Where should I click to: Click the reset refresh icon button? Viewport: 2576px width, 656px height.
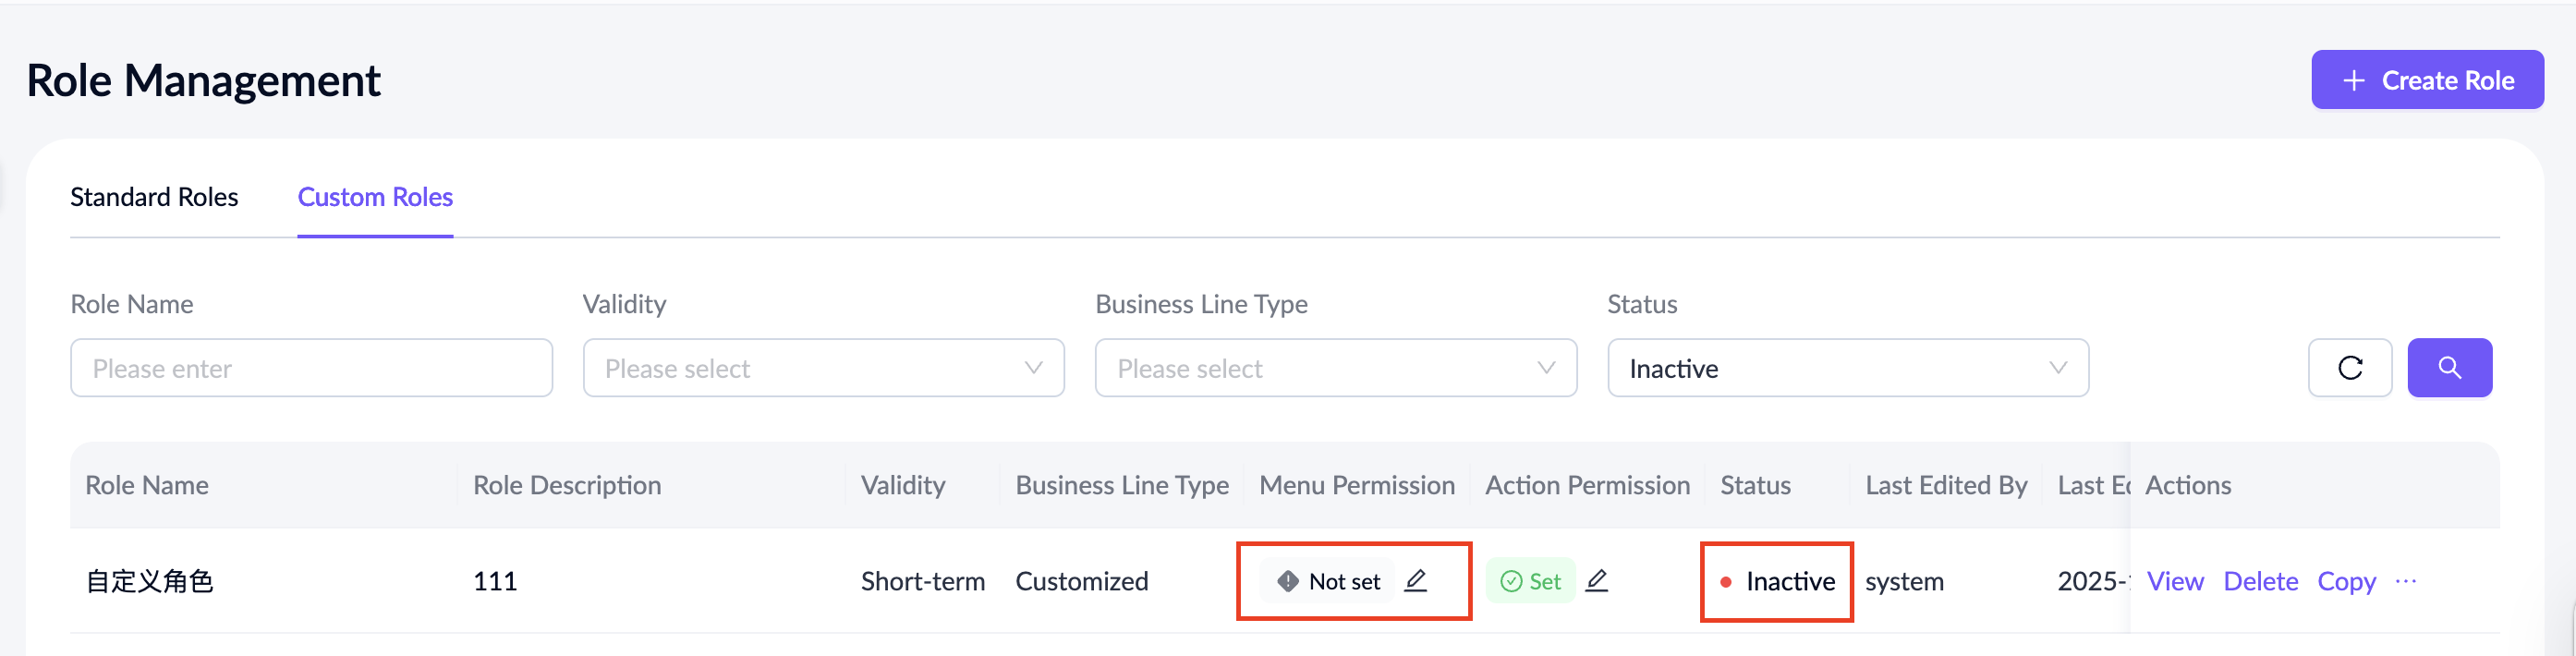click(x=2349, y=368)
